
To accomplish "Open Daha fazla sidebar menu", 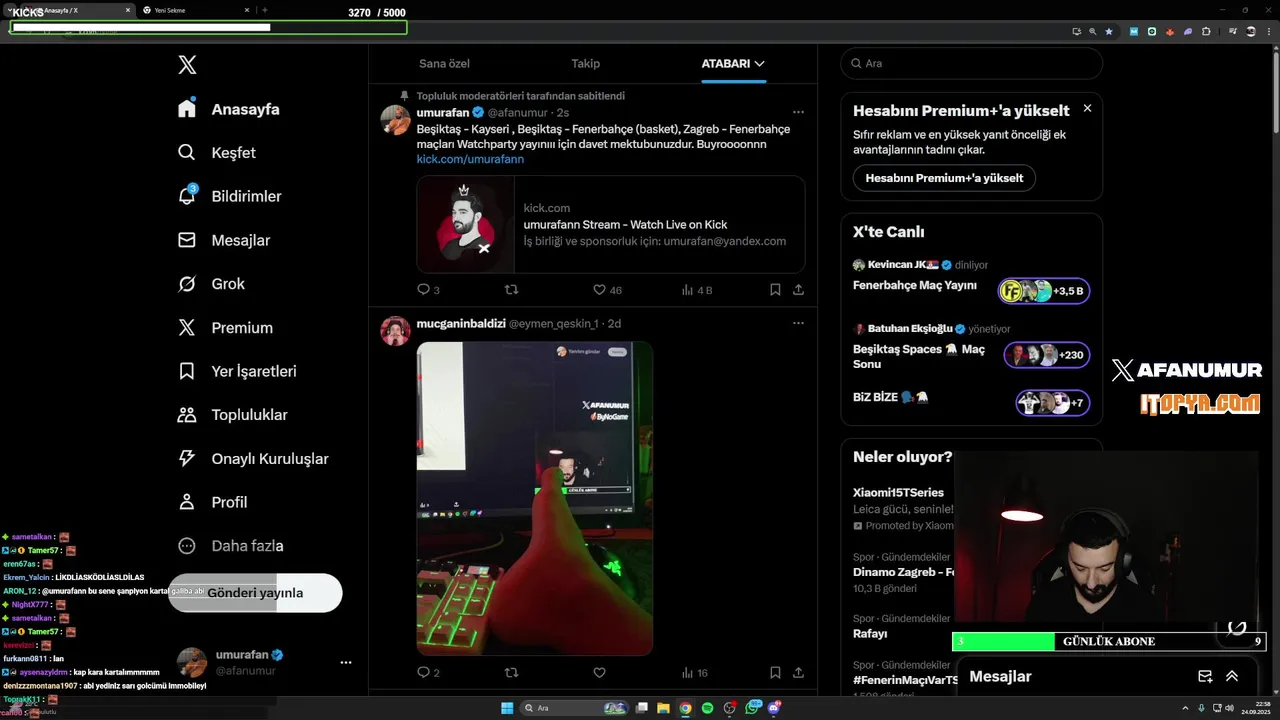I will pos(231,546).
